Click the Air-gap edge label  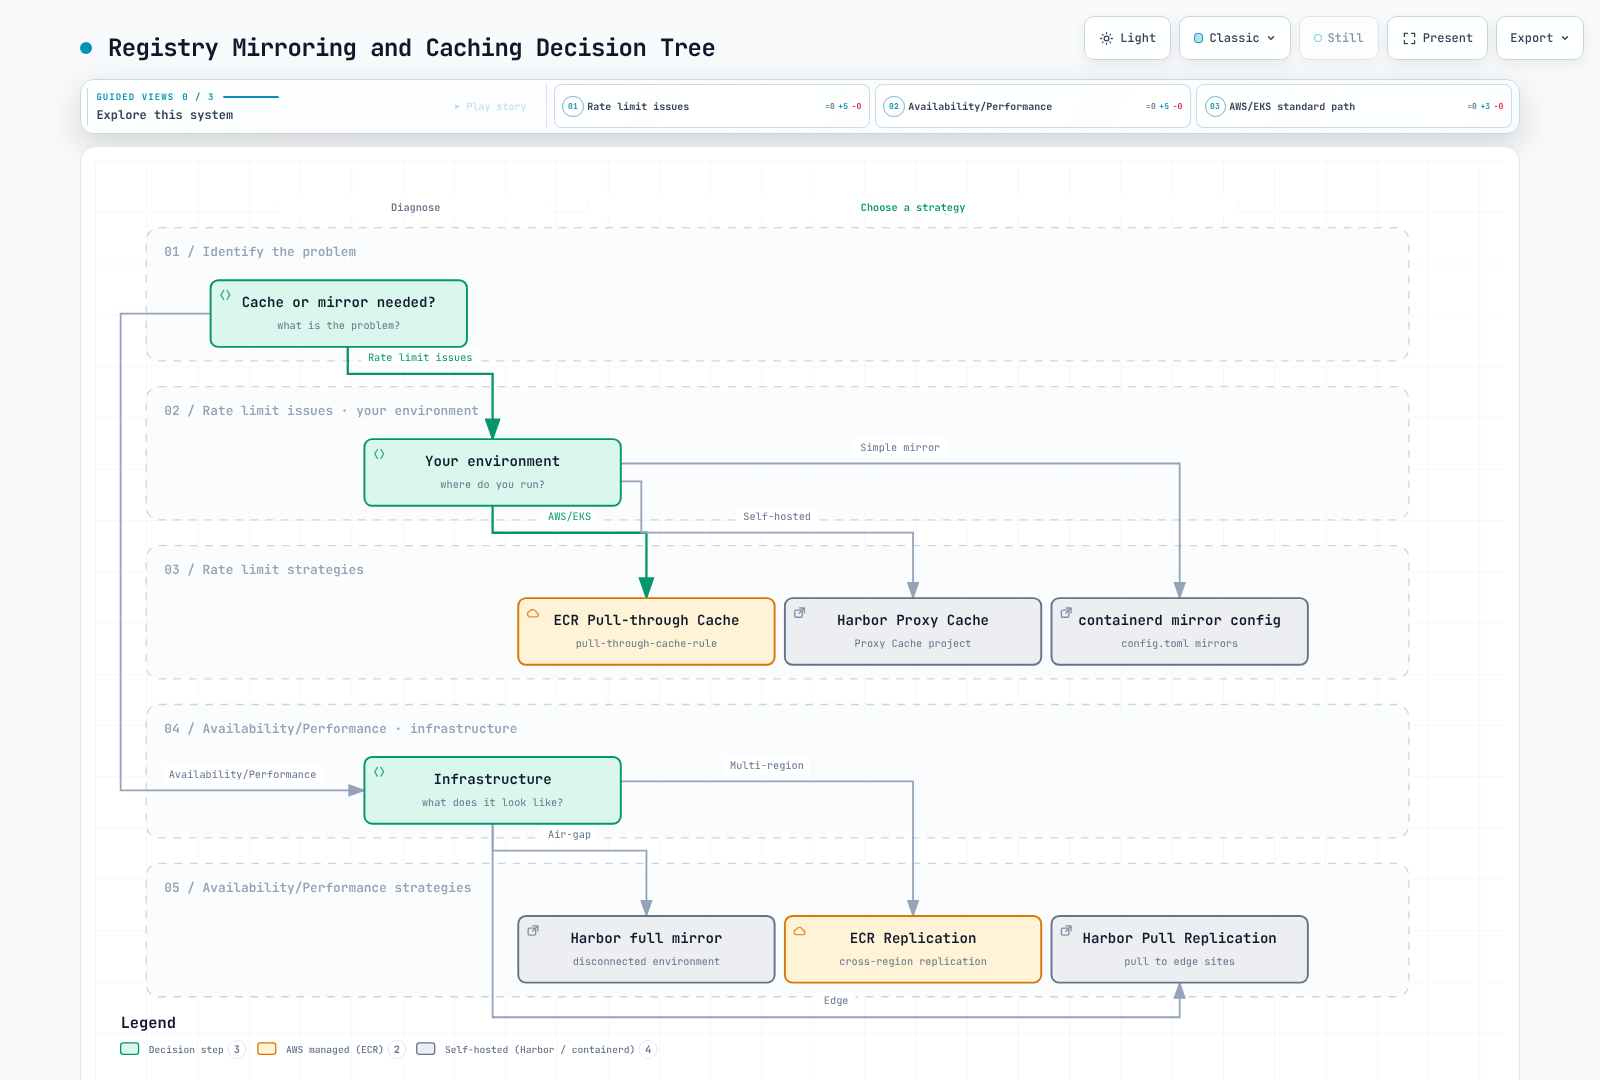[x=569, y=834]
